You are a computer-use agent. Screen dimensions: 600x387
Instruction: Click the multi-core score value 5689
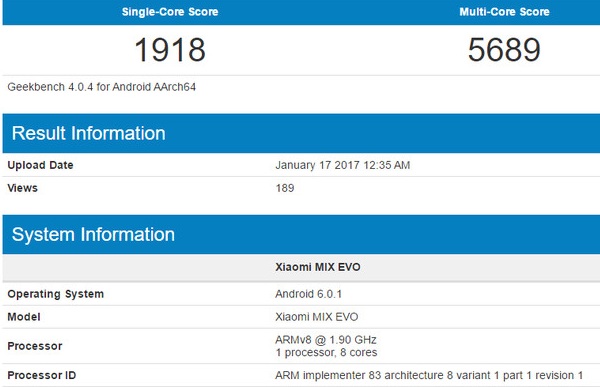click(x=504, y=50)
